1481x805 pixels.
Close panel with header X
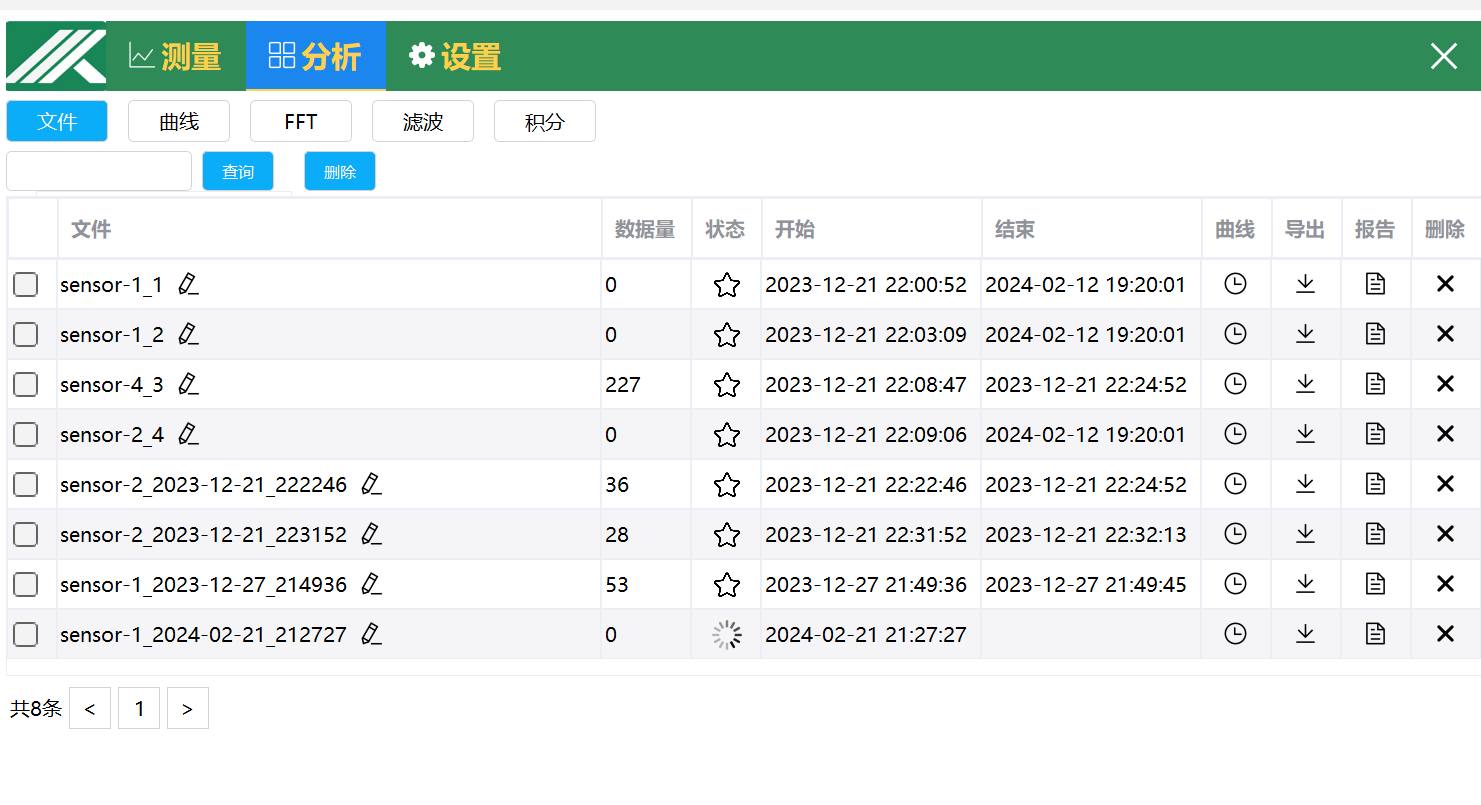pyautogui.click(x=1444, y=56)
